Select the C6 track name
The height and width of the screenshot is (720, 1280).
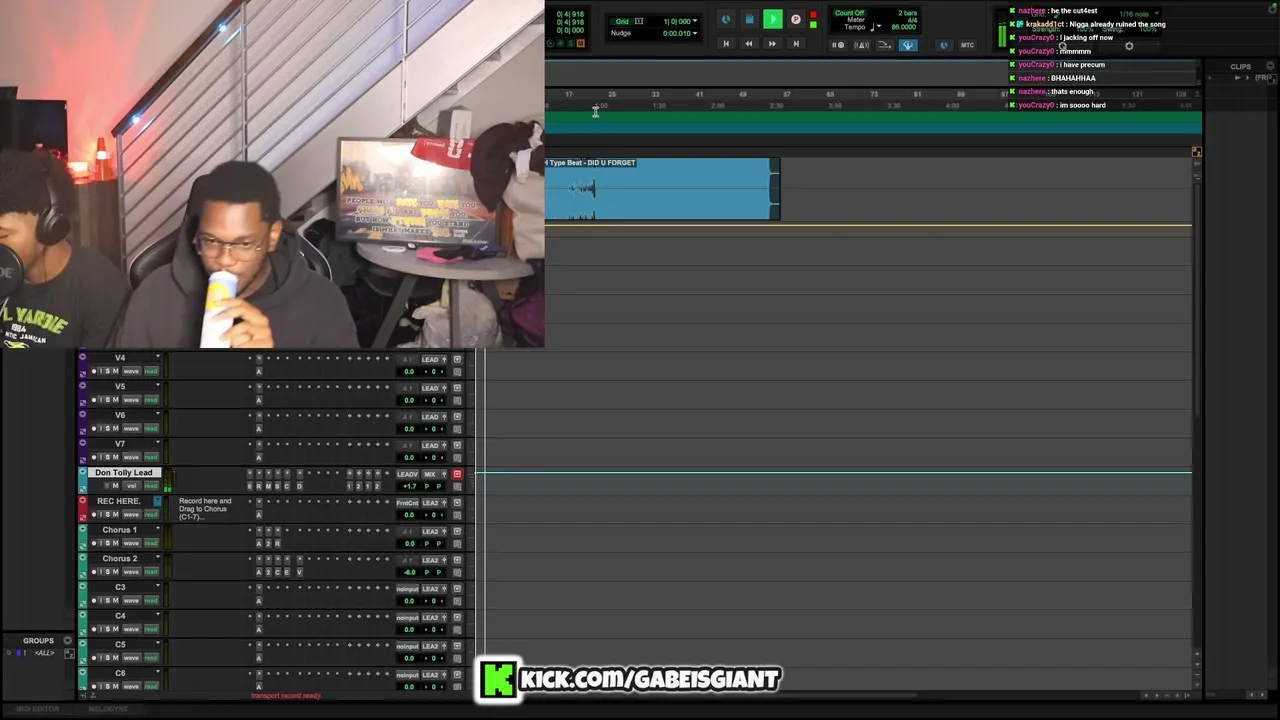click(x=120, y=673)
